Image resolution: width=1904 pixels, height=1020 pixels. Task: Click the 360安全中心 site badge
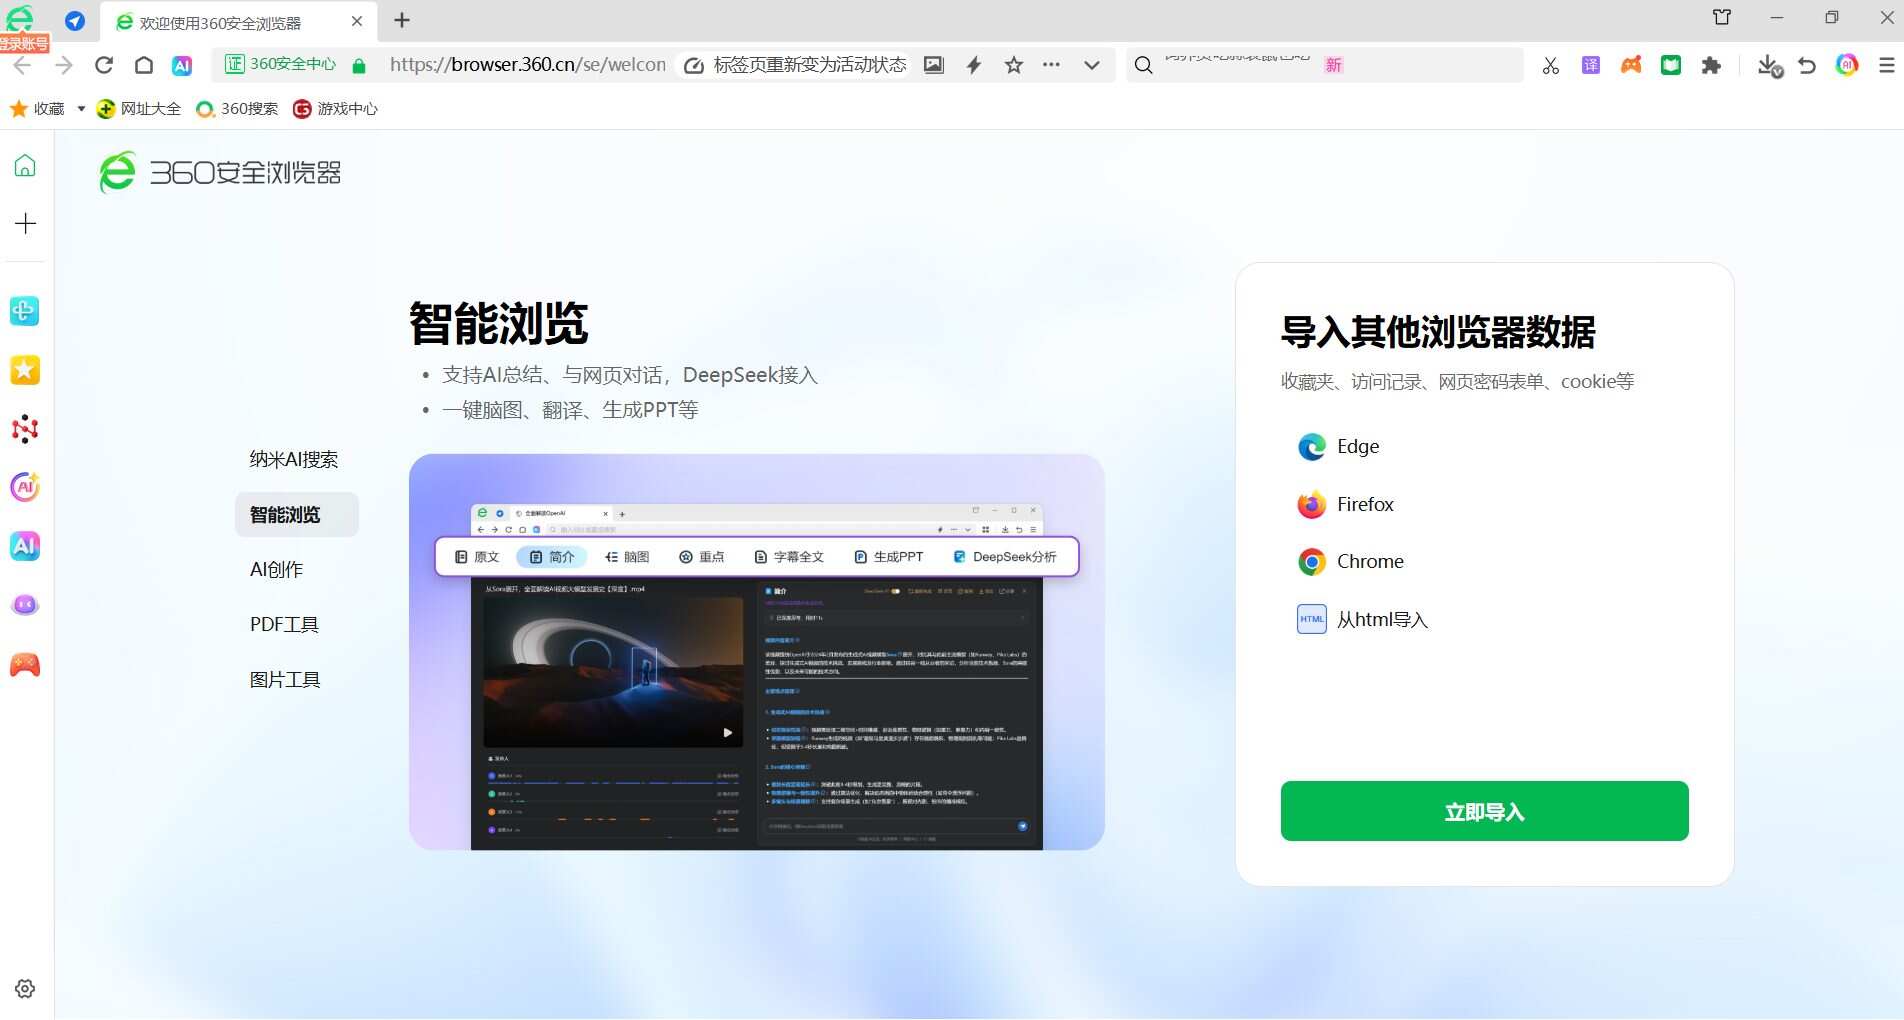coord(281,65)
